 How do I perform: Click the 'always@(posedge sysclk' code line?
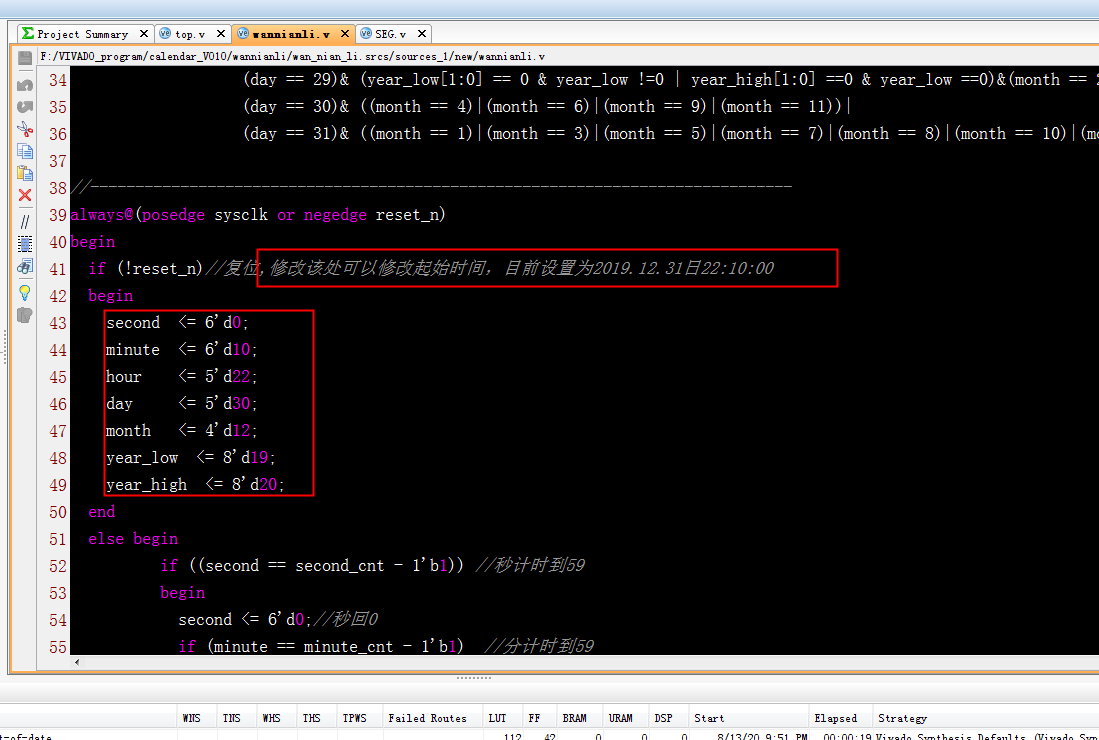click(x=258, y=214)
